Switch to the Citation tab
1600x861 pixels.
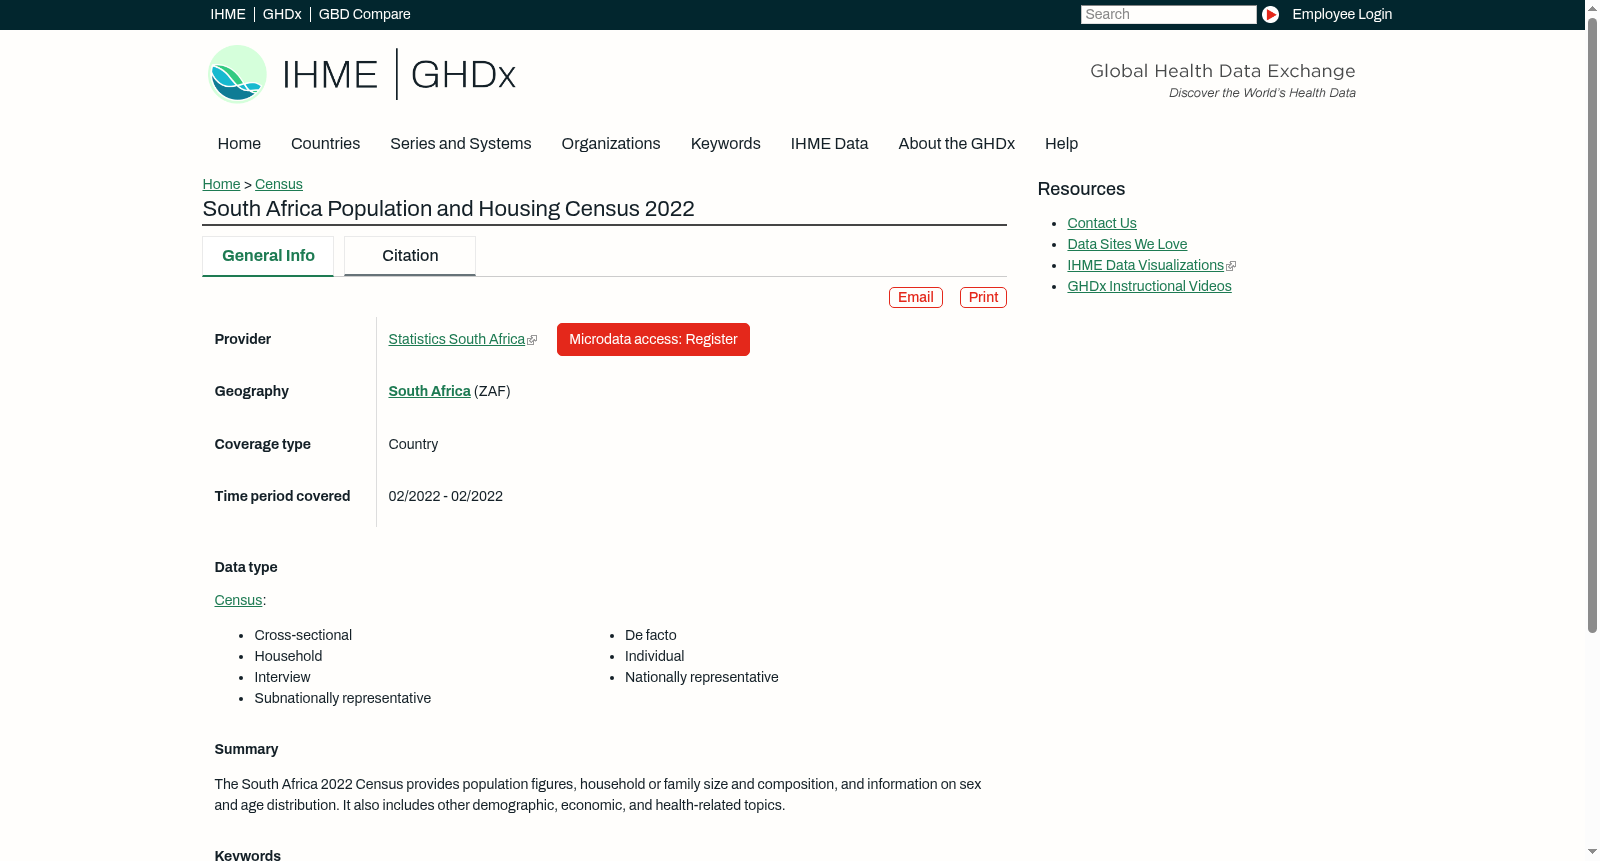click(x=410, y=256)
